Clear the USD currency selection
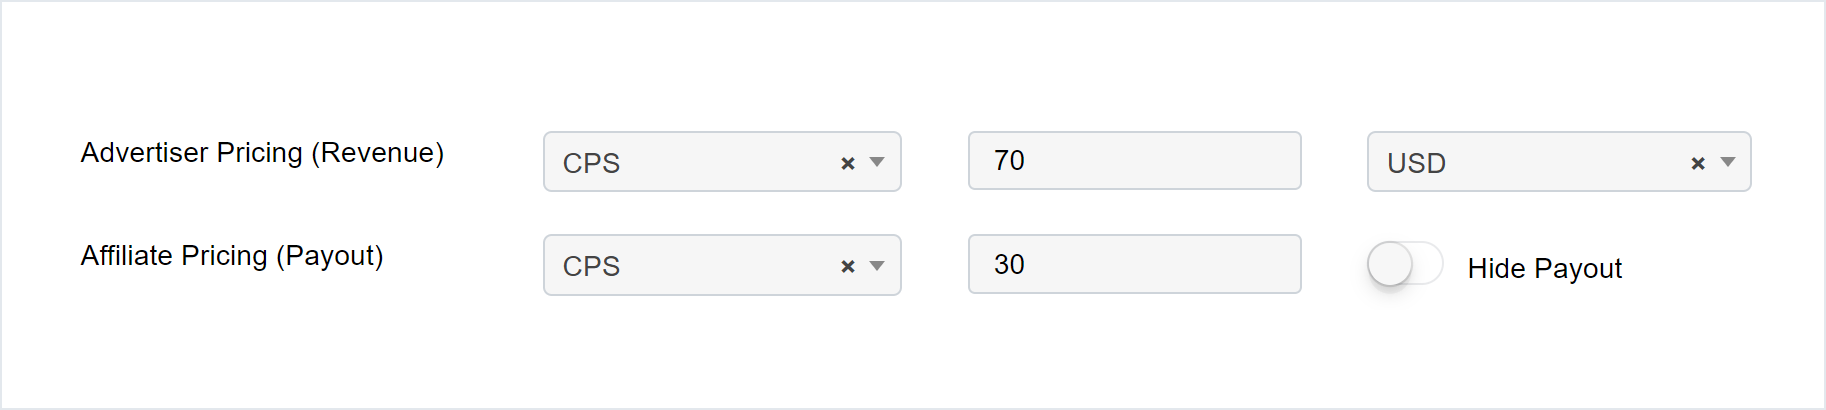1826x410 pixels. [x=1697, y=163]
